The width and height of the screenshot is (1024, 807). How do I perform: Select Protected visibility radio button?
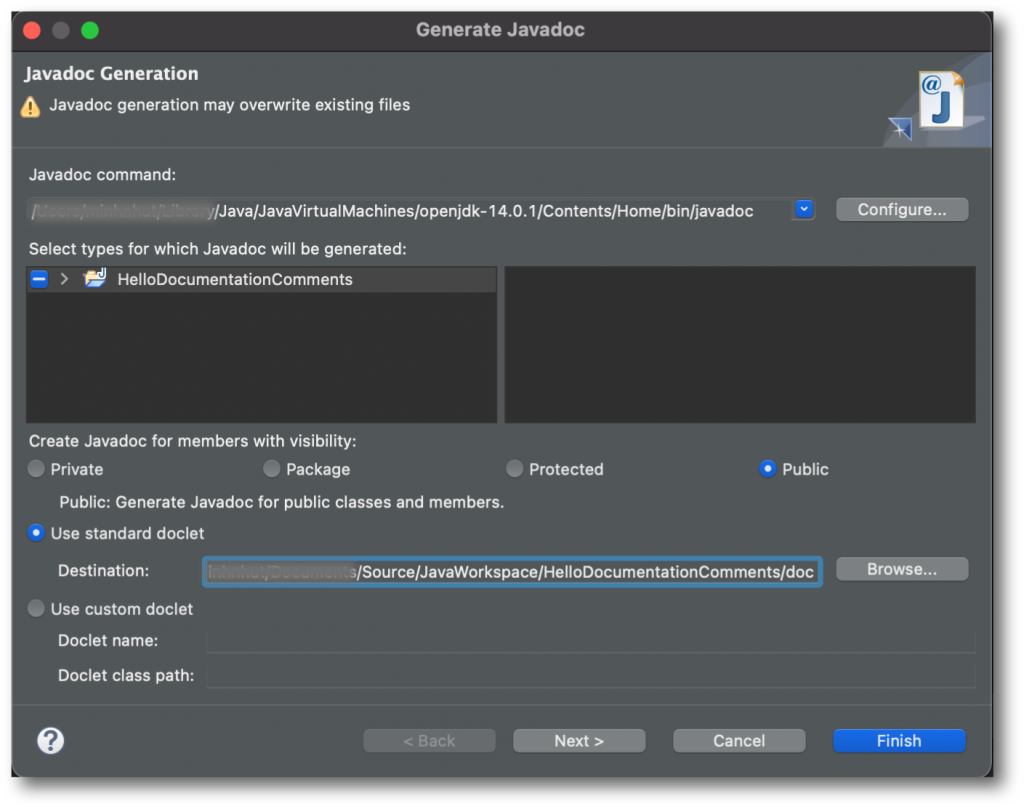click(515, 468)
